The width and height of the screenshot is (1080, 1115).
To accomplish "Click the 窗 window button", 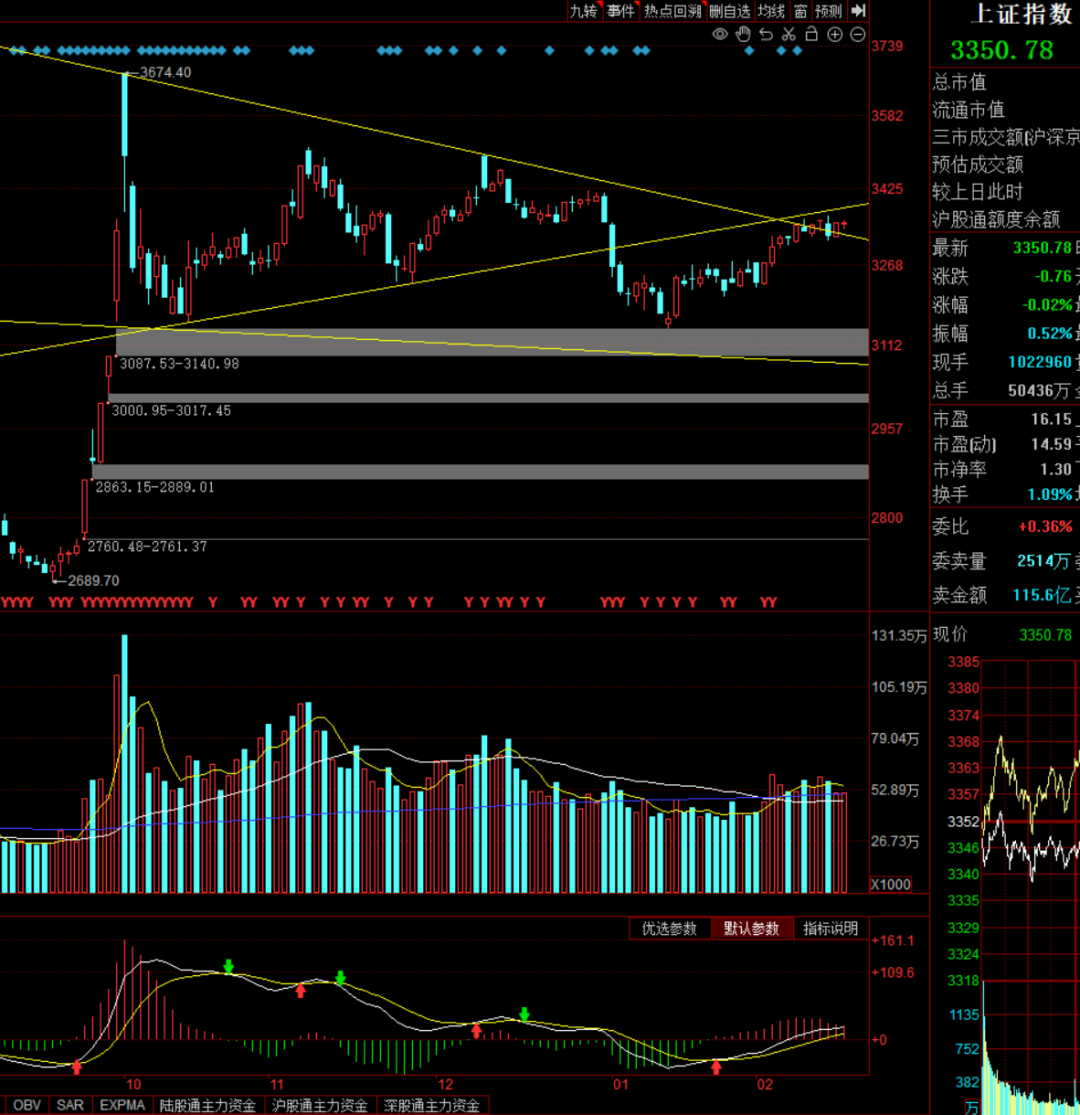I will coord(801,11).
